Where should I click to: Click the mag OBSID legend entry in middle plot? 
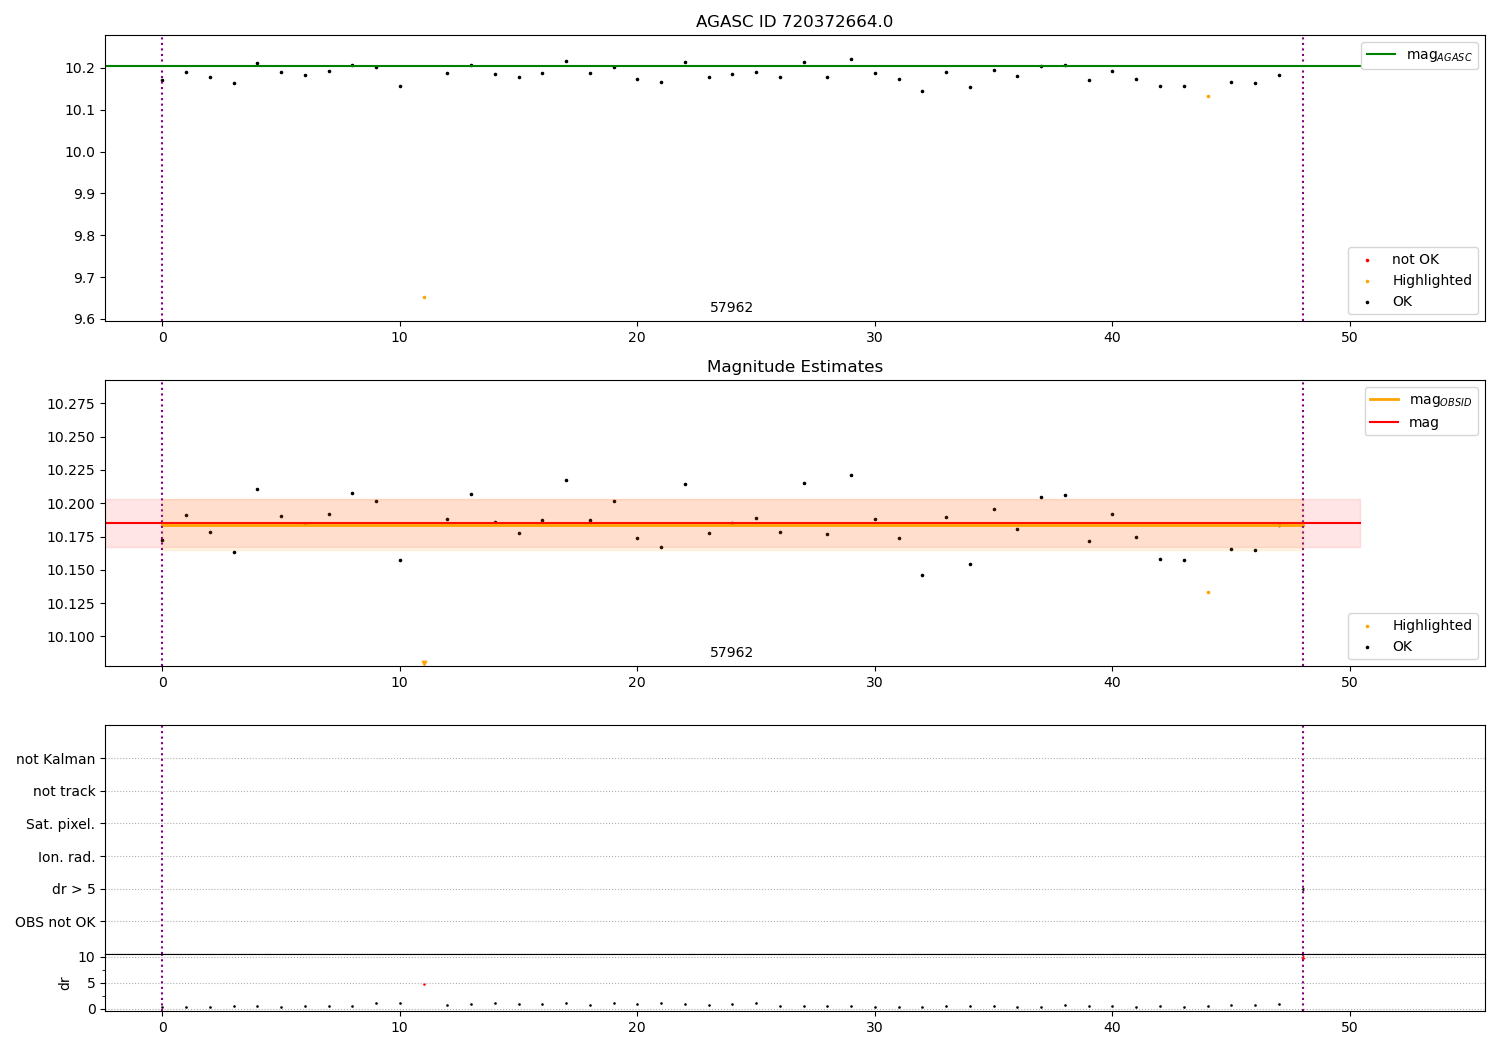point(1421,400)
